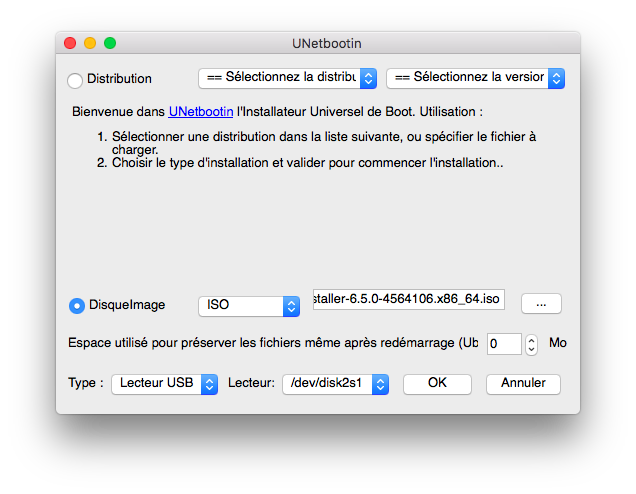This screenshot has height=494, width=636.
Task: Click the UNetbootin window title
Action: click(327, 43)
